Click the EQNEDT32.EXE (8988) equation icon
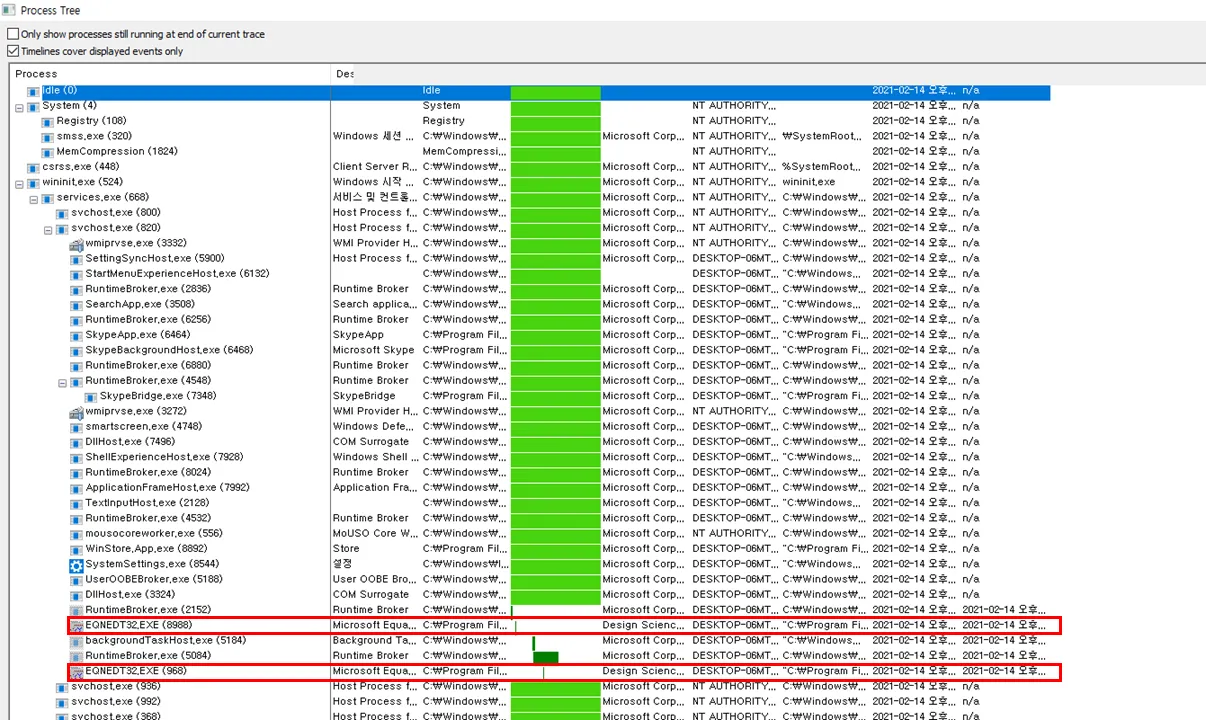Viewport: 1206px width, 720px height. click(76, 625)
